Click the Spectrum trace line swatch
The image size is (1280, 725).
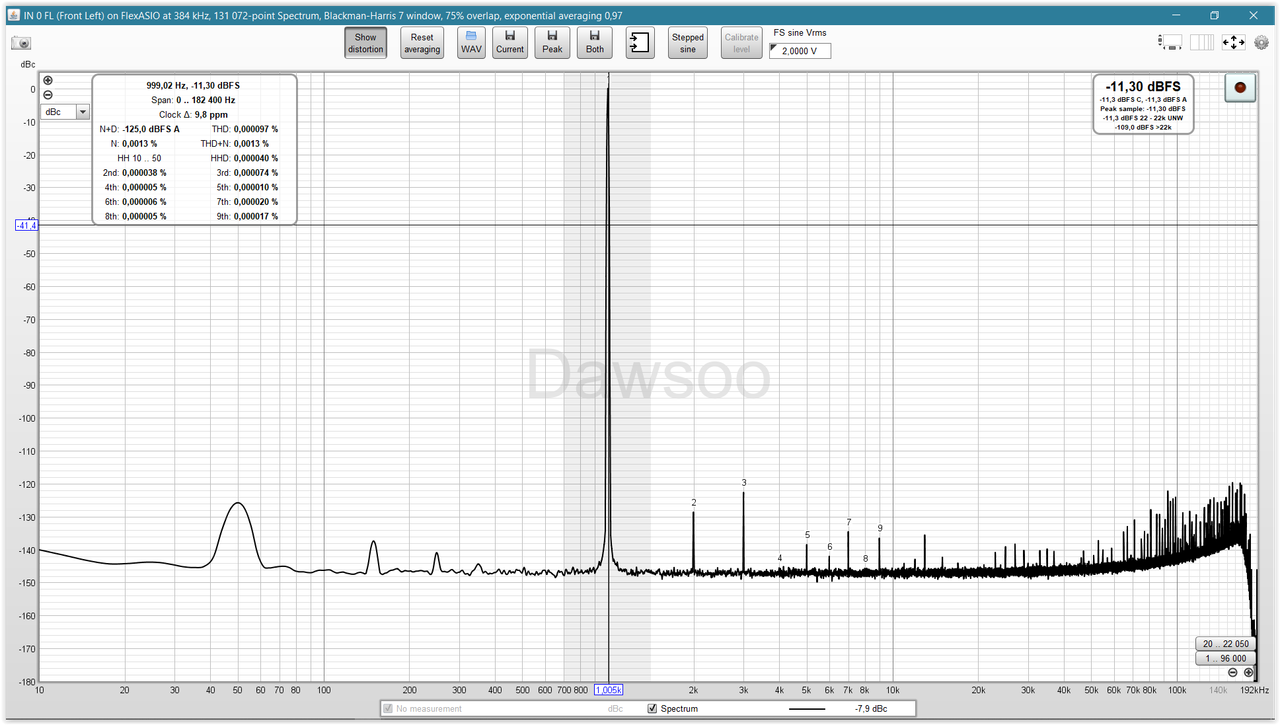[x=807, y=709]
